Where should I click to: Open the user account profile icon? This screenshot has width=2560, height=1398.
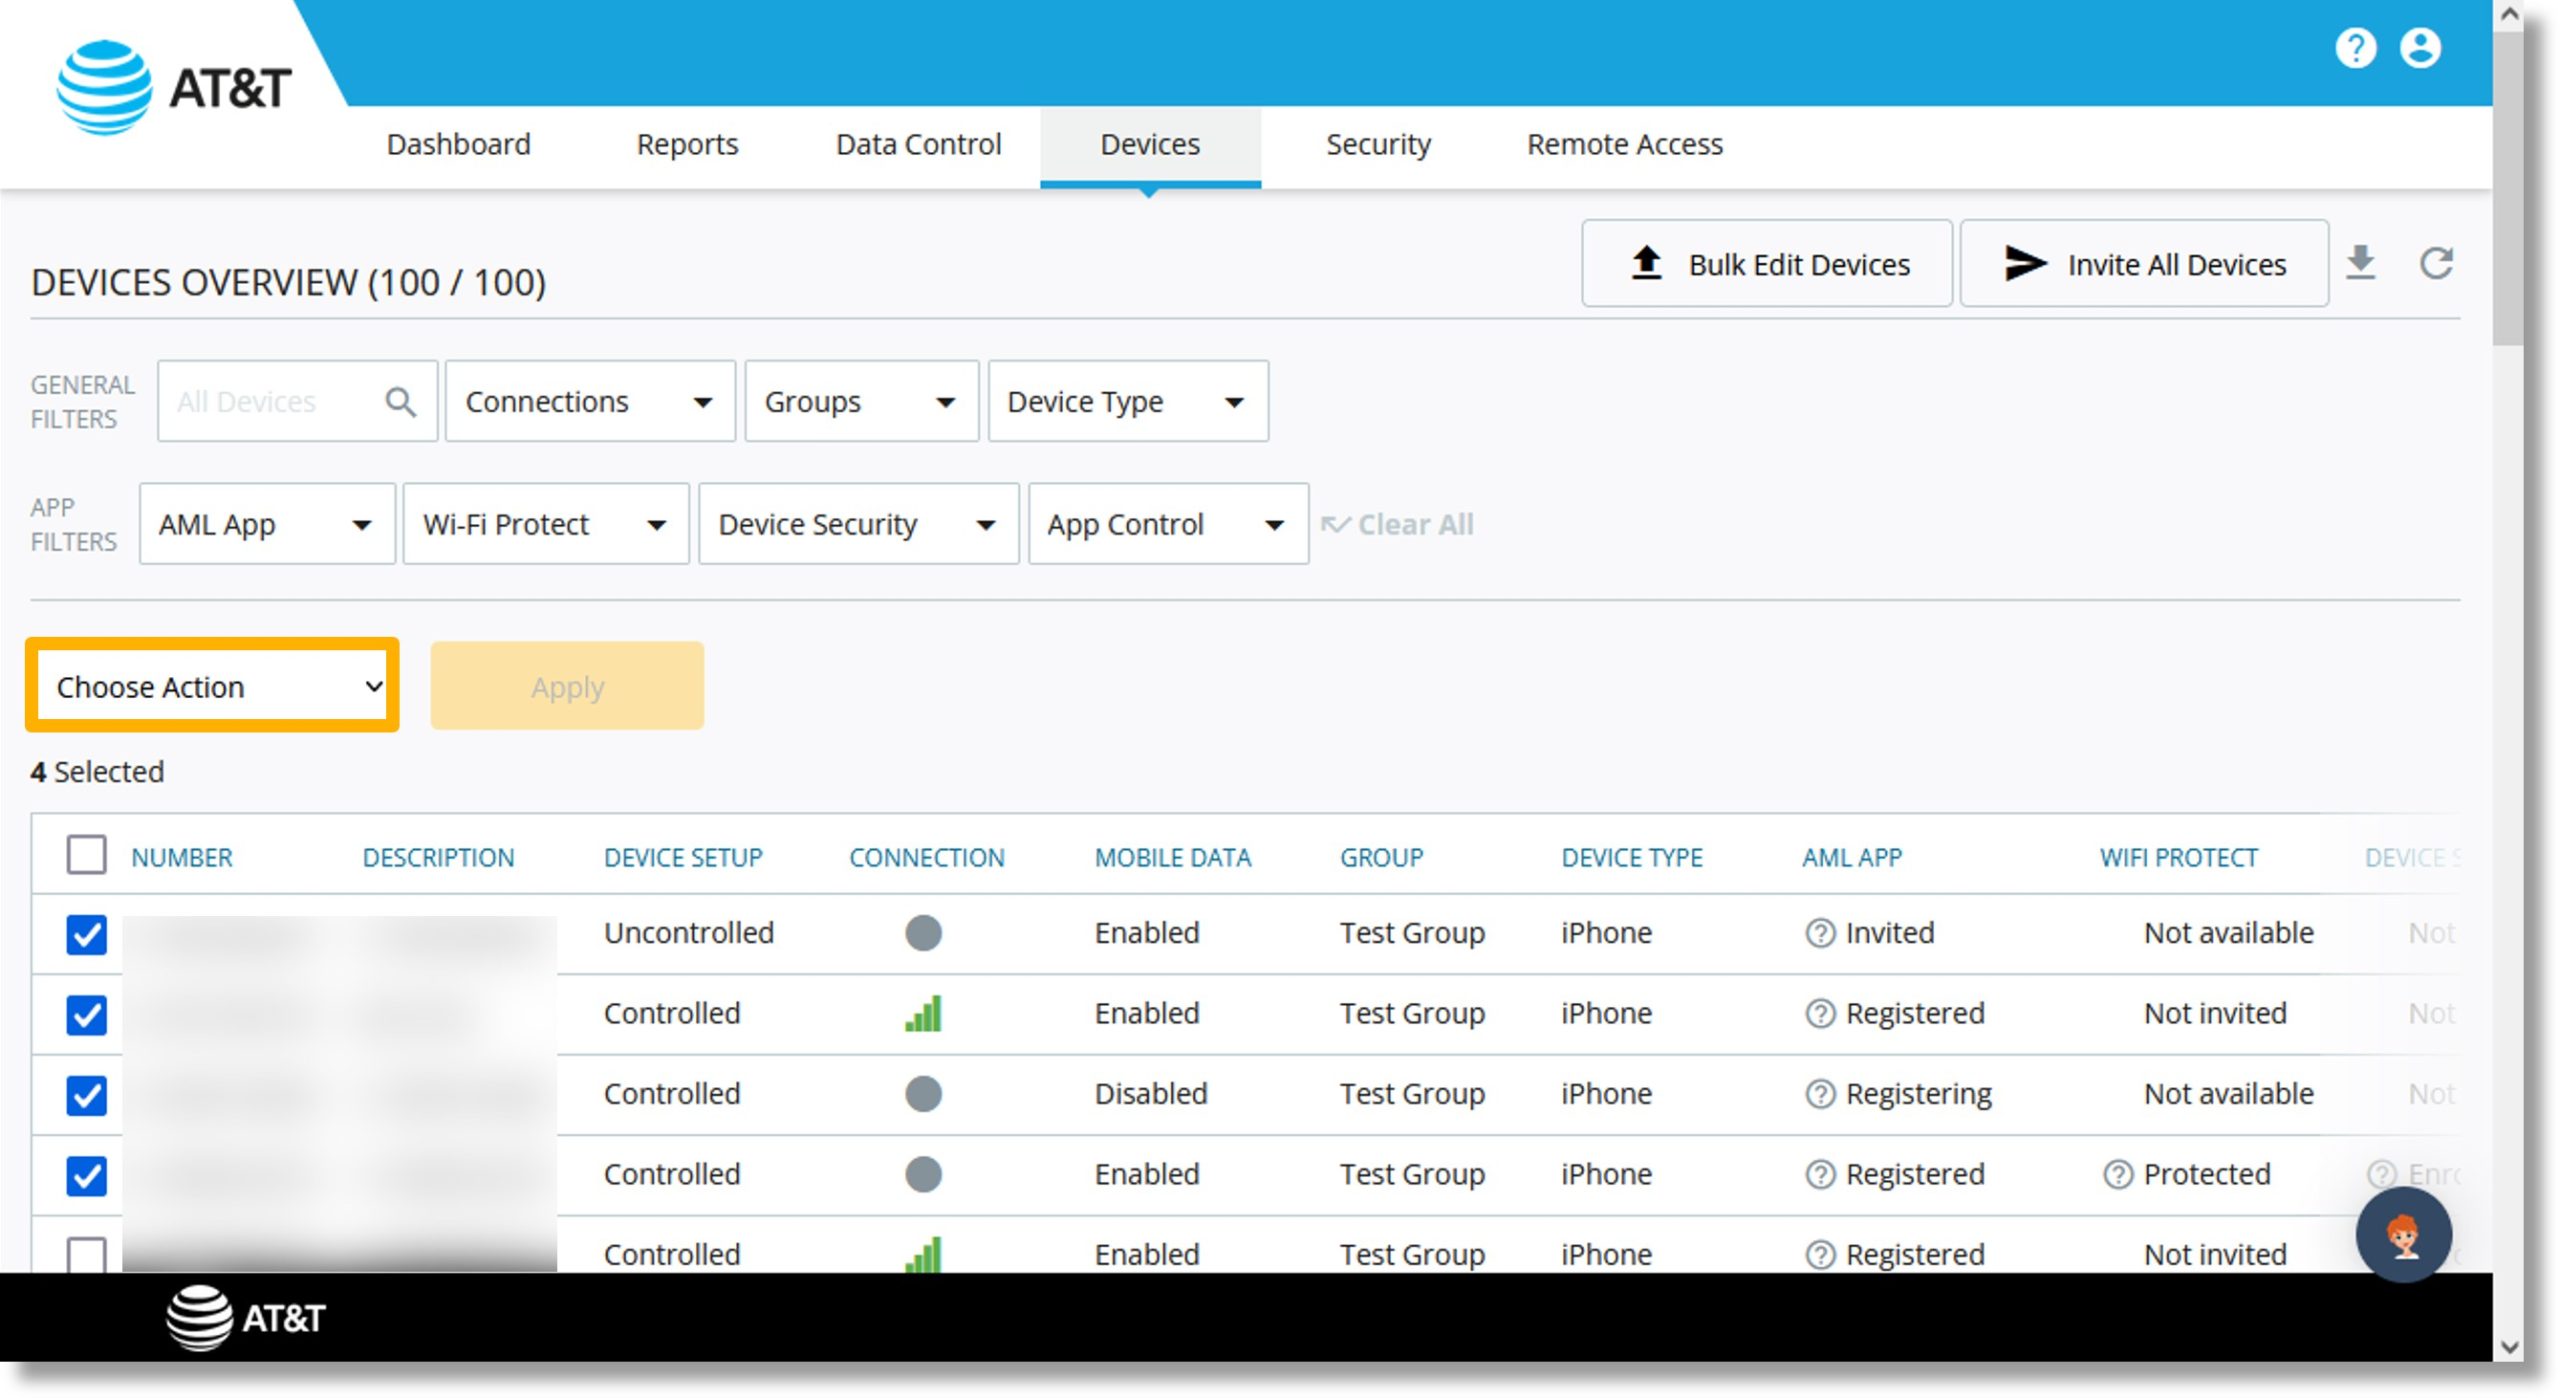(x=2419, y=47)
